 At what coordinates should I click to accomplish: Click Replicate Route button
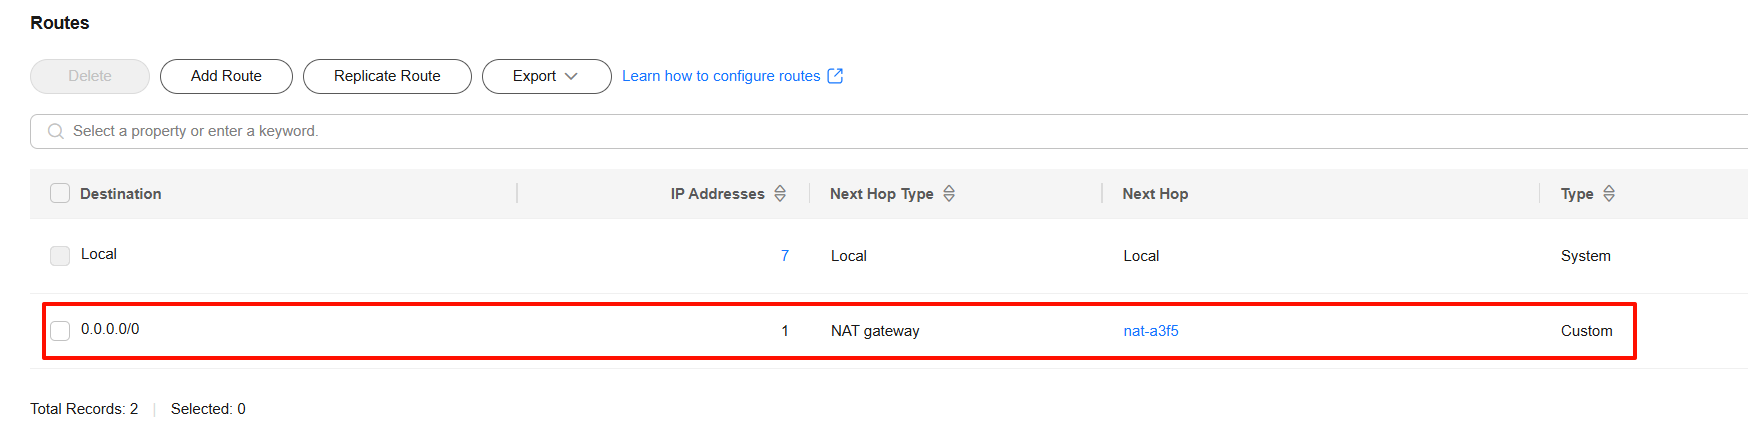[387, 76]
